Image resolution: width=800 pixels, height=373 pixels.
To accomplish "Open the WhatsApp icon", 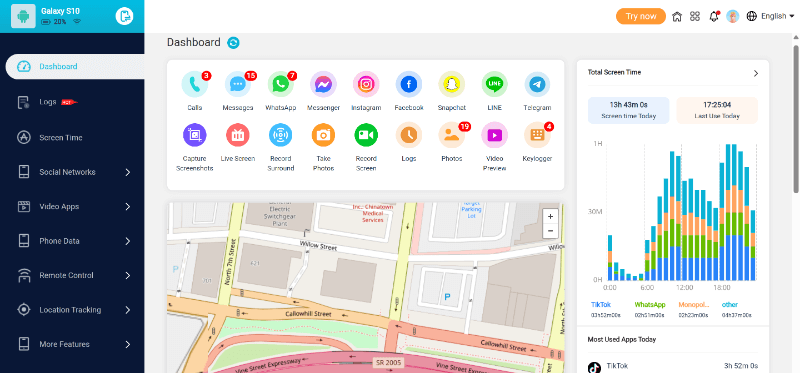I will pyautogui.click(x=280, y=85).
